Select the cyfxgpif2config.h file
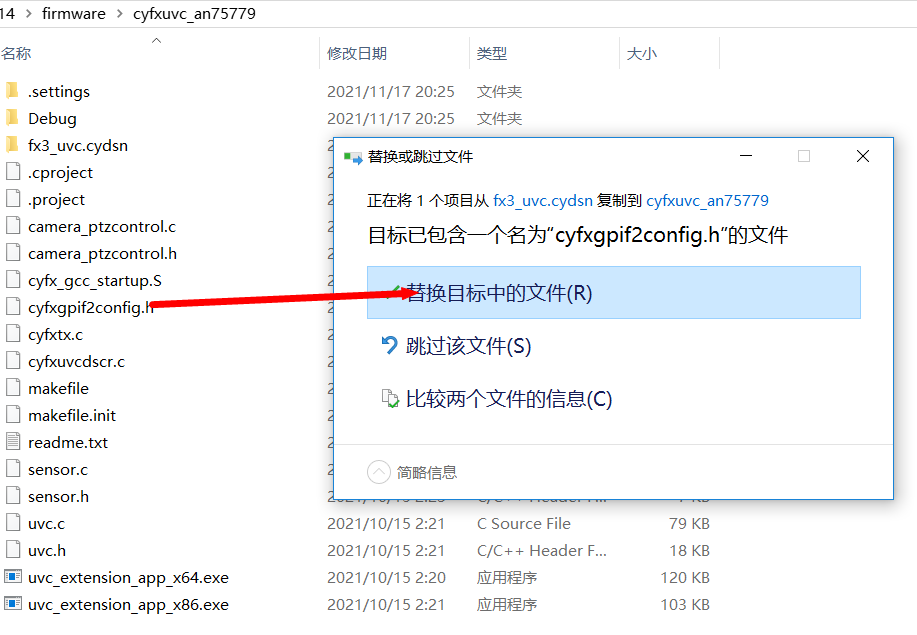 [x=90, y=307]
